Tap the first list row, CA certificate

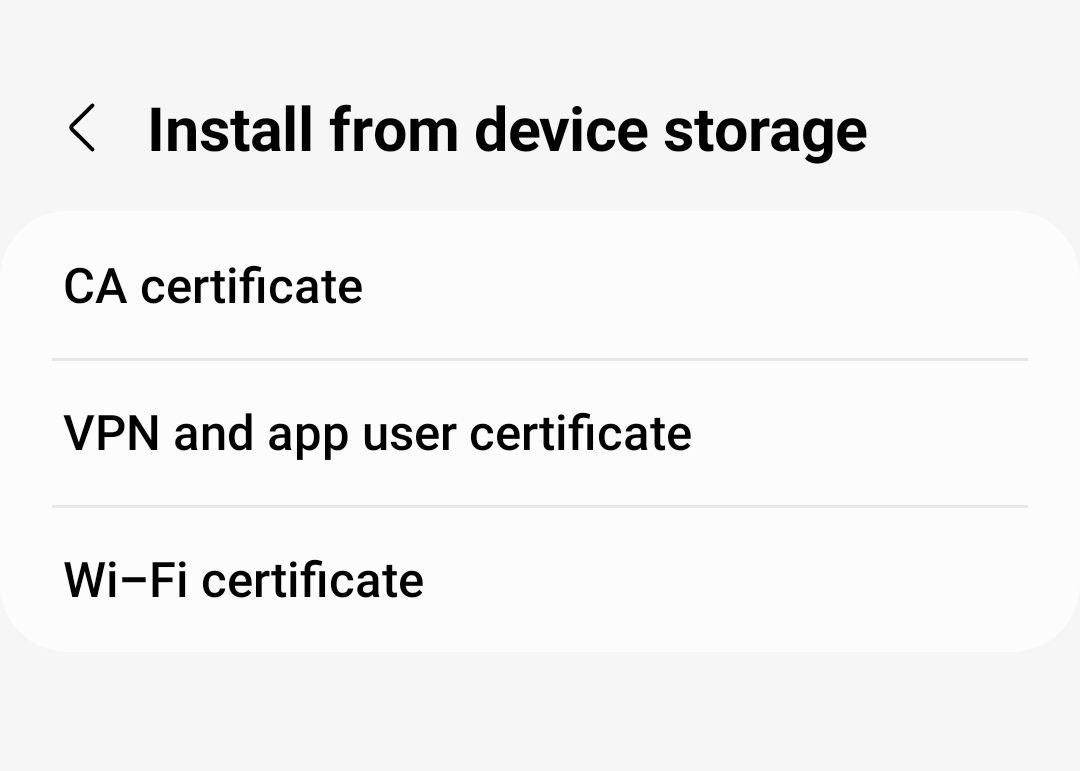pyautogui.click(x=540, y=287)
